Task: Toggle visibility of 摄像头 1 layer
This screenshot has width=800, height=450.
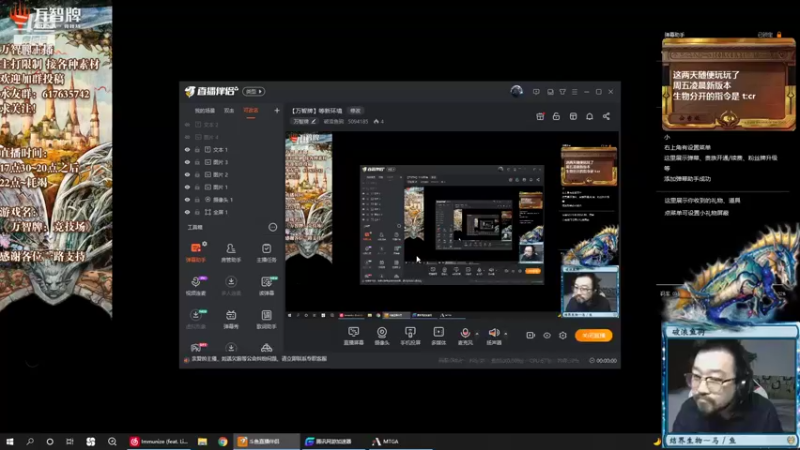Action: click(187, 199)
